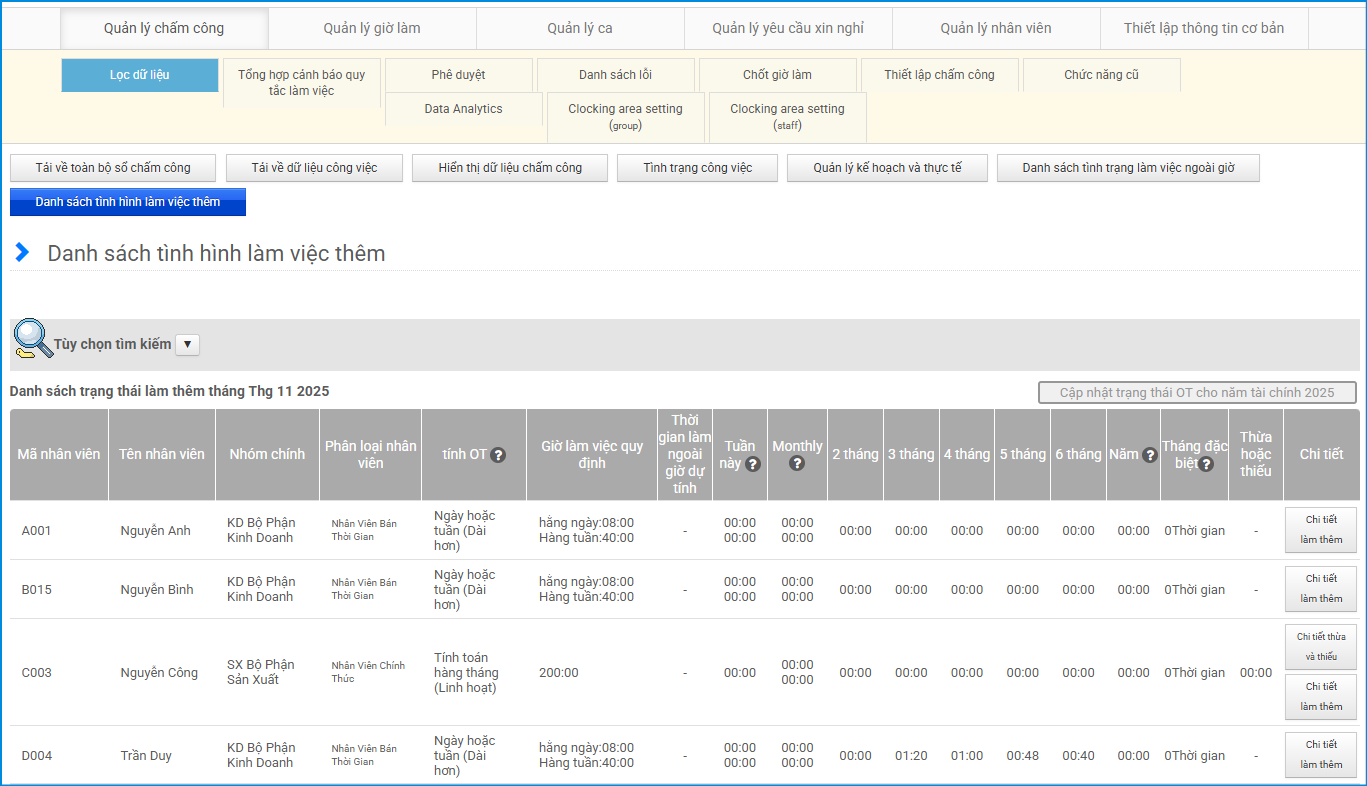Open Clocking area setting (group) tab
Image resolution: width=1367 pixels, height=786 pixels.
coord(625,116)
